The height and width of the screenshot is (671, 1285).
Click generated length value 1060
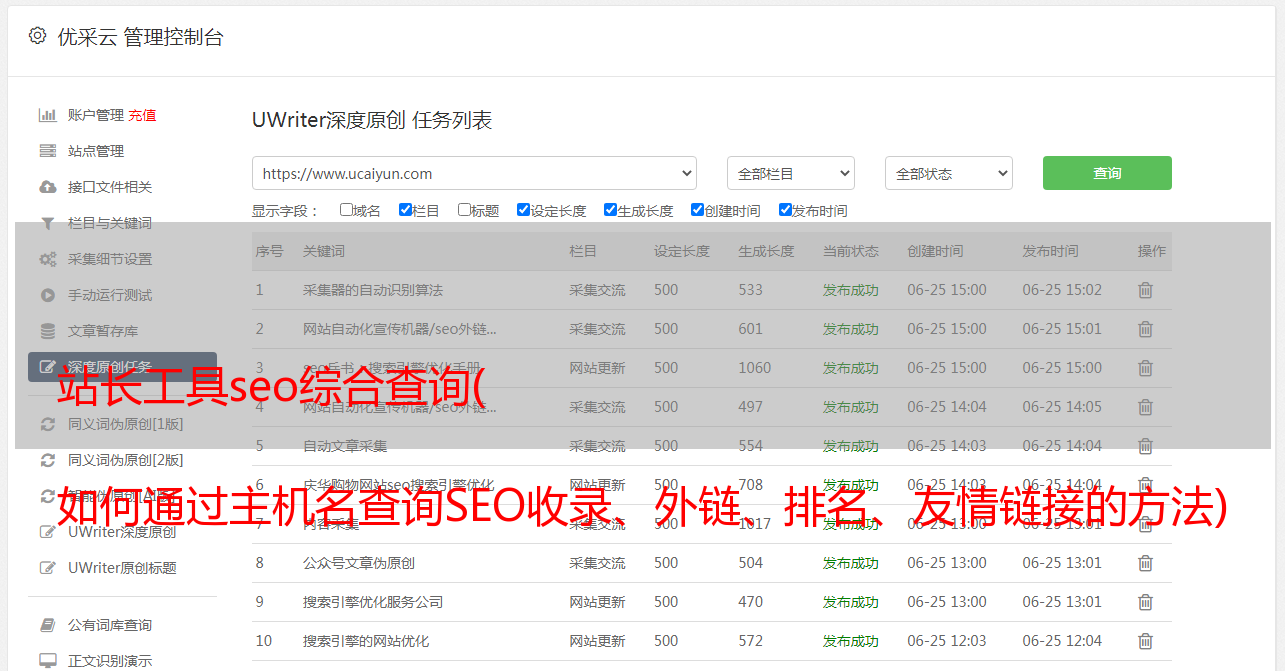755,368
